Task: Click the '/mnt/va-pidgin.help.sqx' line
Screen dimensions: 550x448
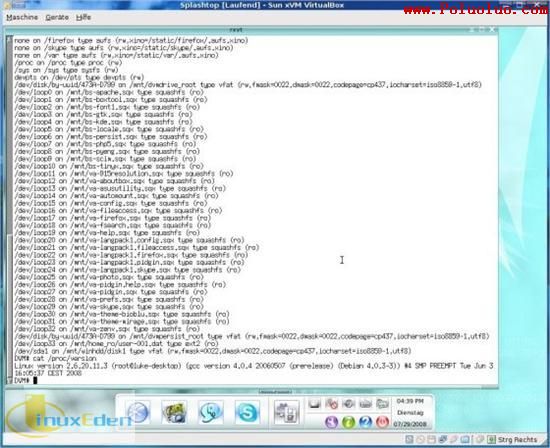Action: tap(120, 285)
